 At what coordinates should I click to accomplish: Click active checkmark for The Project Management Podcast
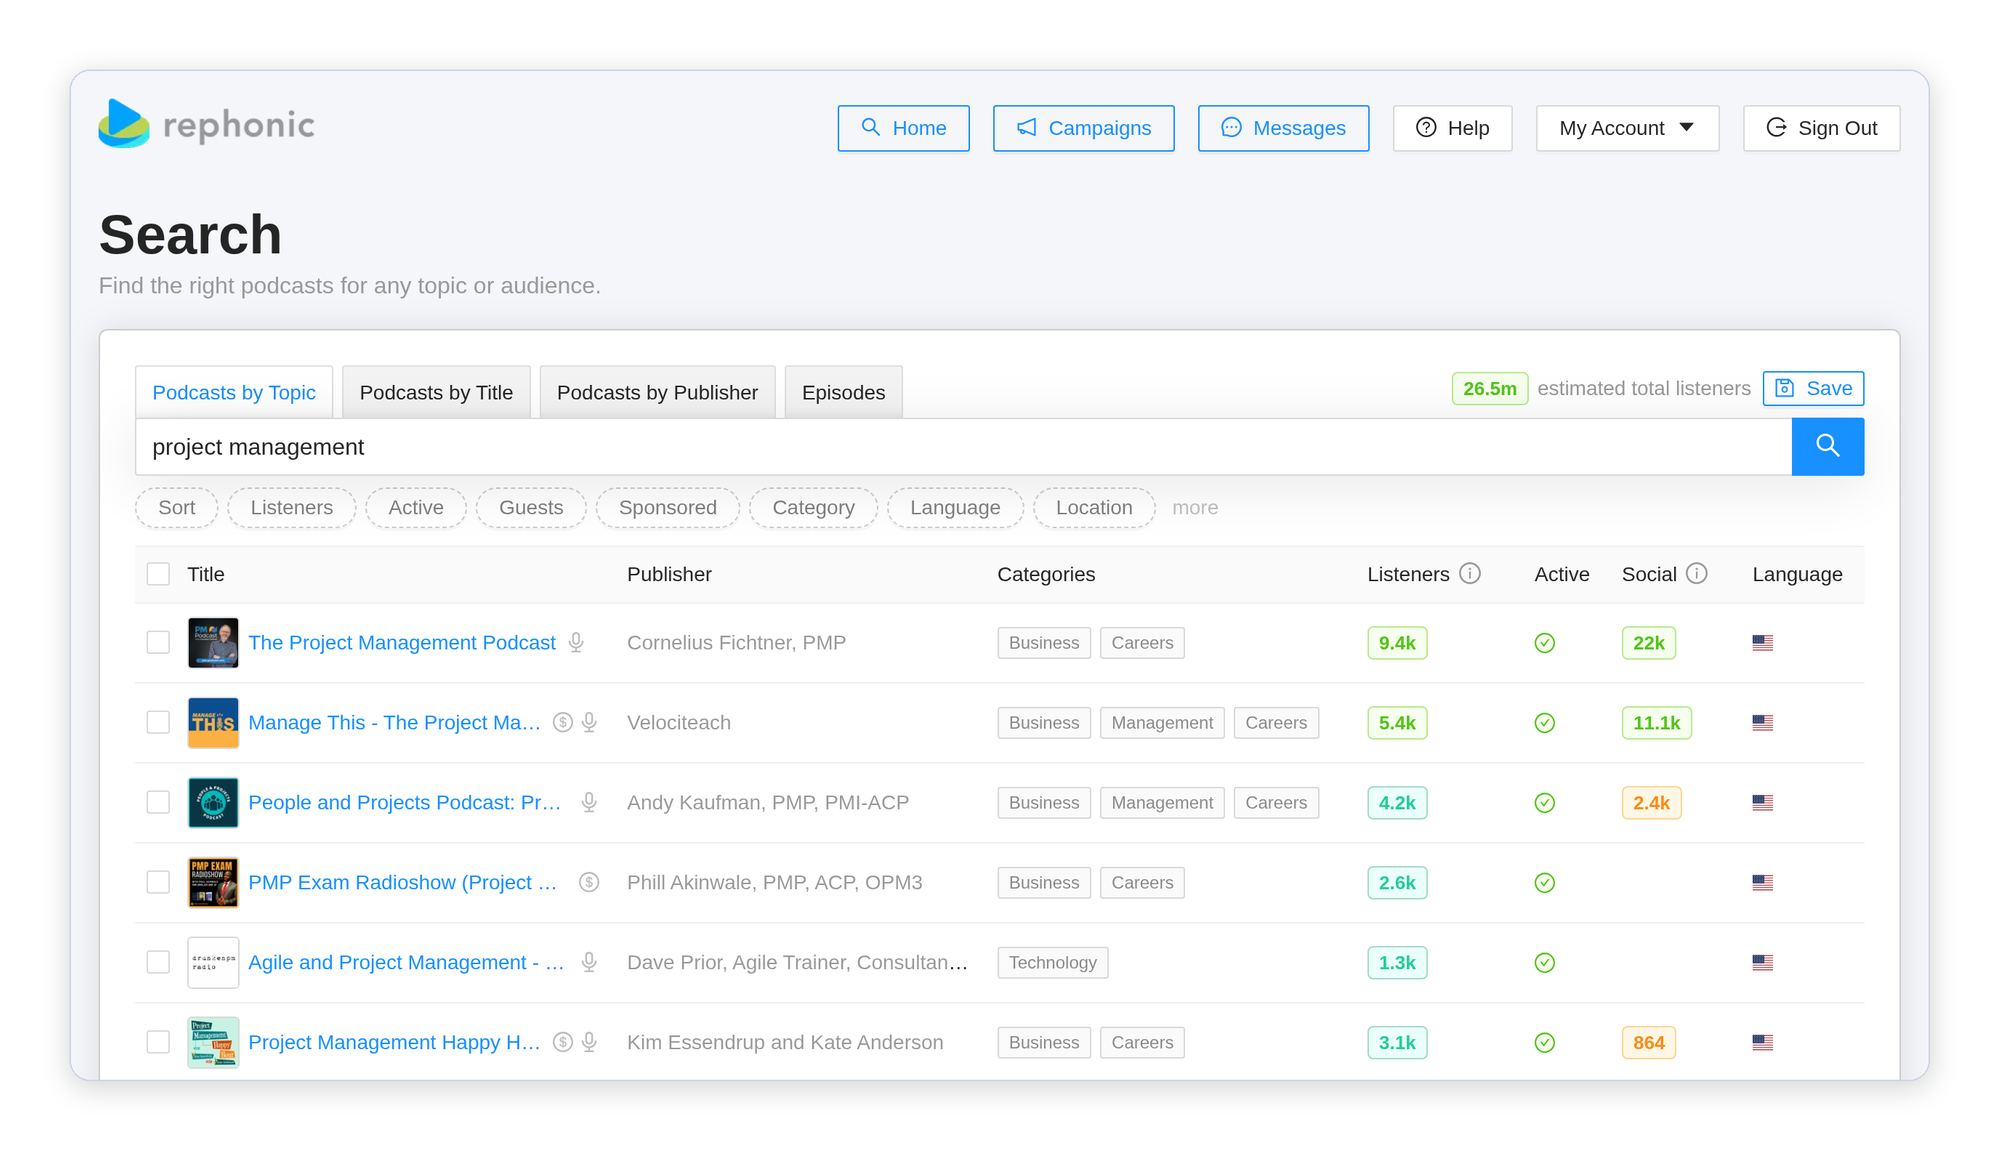(1544, 643)
